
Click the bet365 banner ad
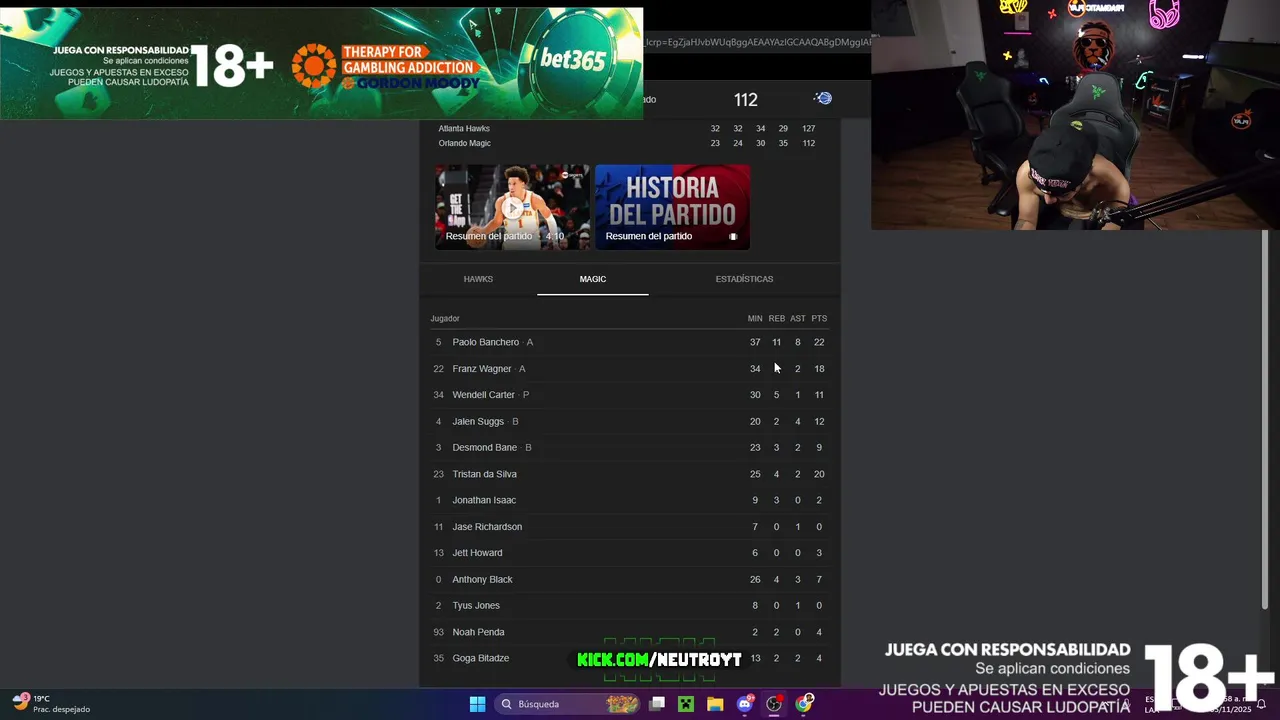click(573, 59)
